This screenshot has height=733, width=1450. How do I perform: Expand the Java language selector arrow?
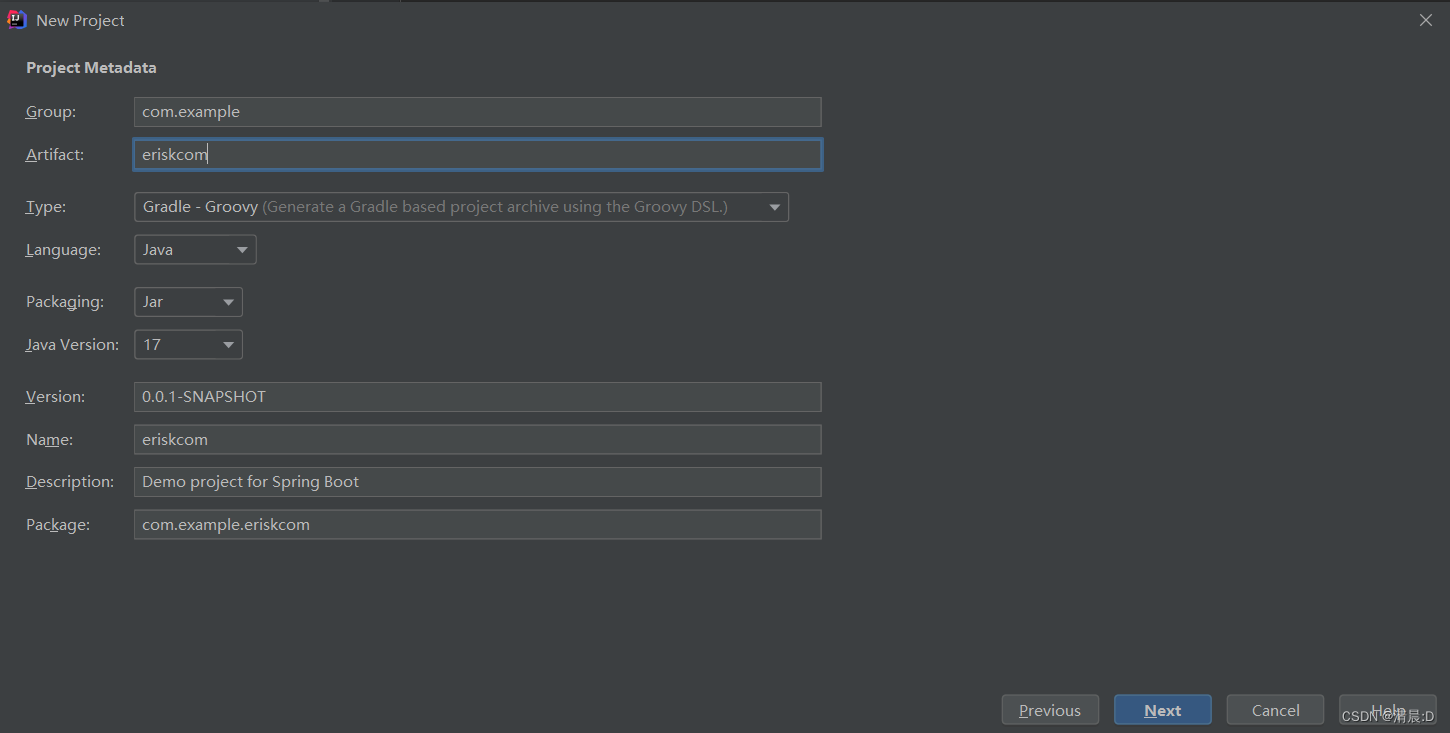[x=239, y=249]
